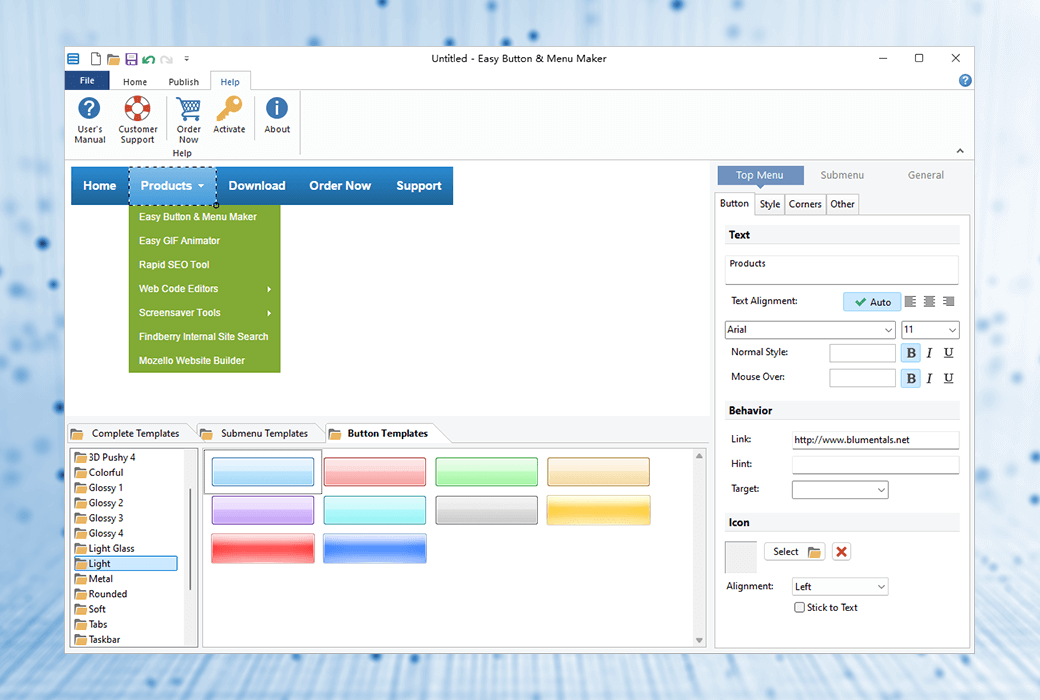Click Easy GIF Animator submenu item
The width and height of the screenshot is (1040, 700).
(x=204, y=241)
